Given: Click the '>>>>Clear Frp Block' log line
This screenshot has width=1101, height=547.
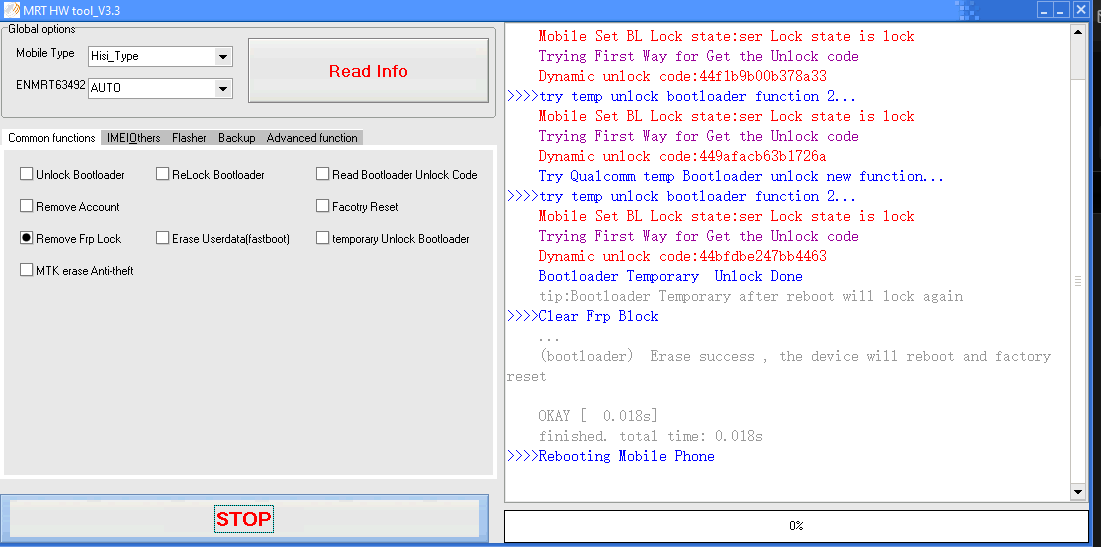Looking at the screenshot, I should point(582,317).
